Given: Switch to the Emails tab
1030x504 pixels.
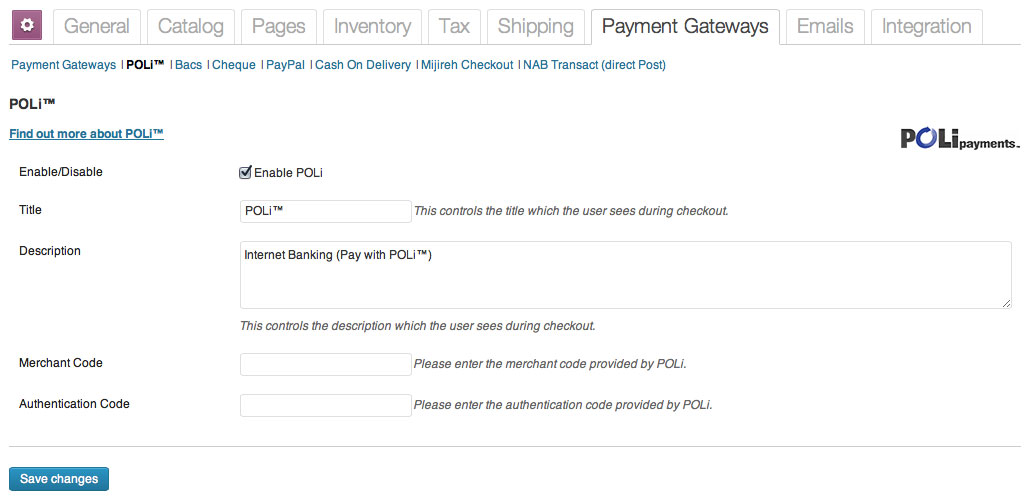Looking at the screenshot, I should 825,27.
